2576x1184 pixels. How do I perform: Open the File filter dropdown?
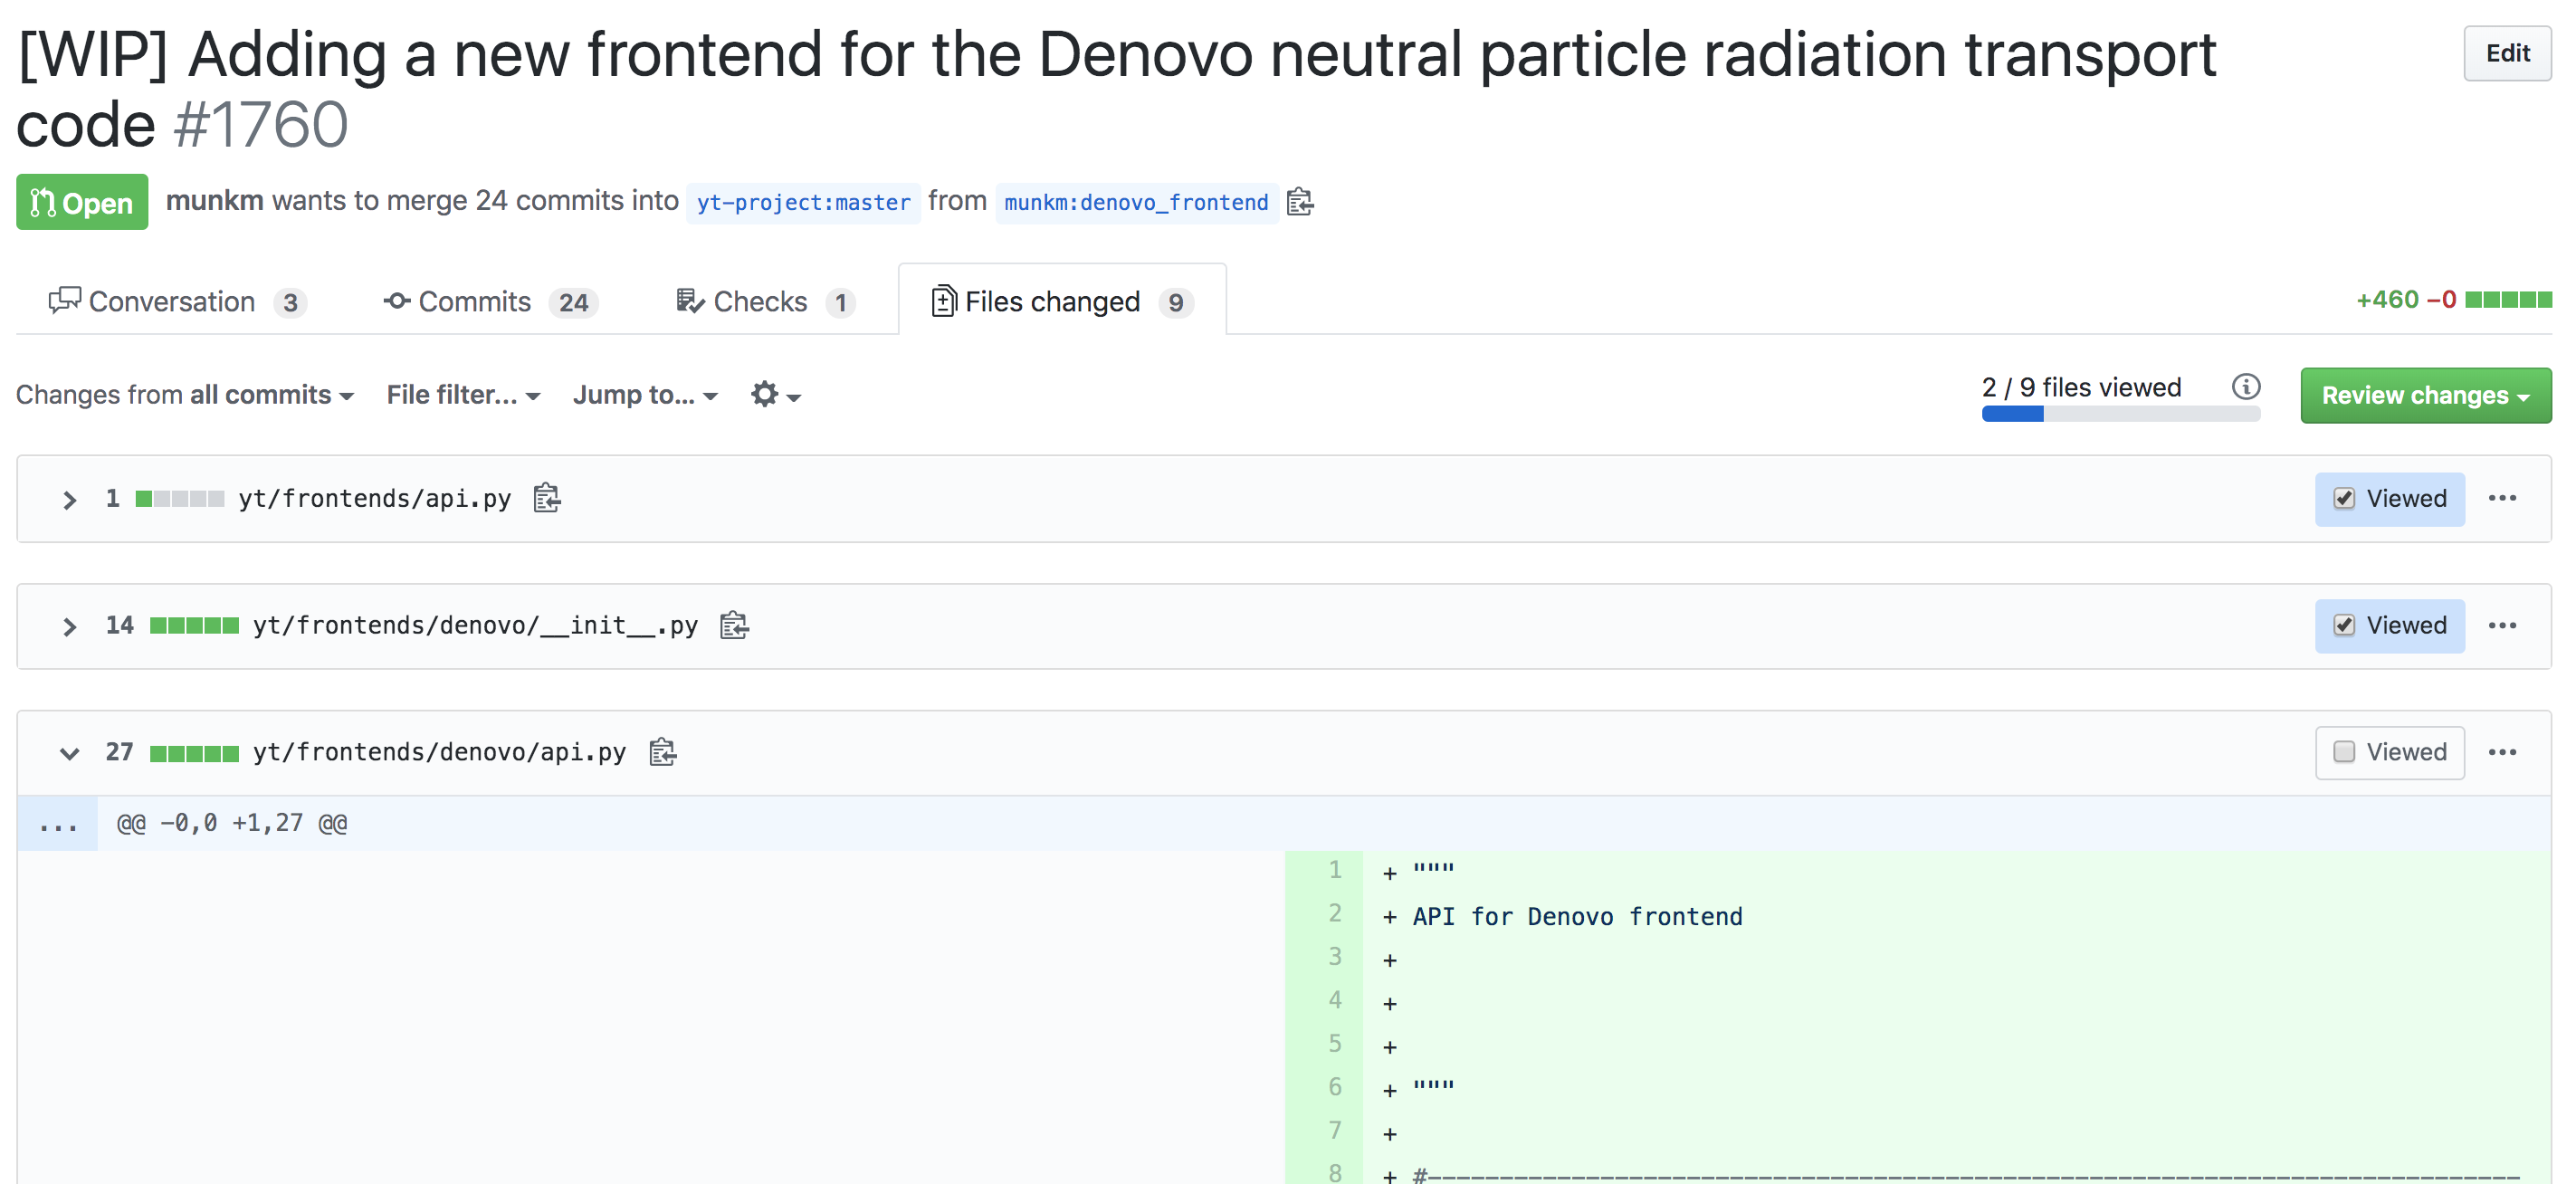(463, 395)
